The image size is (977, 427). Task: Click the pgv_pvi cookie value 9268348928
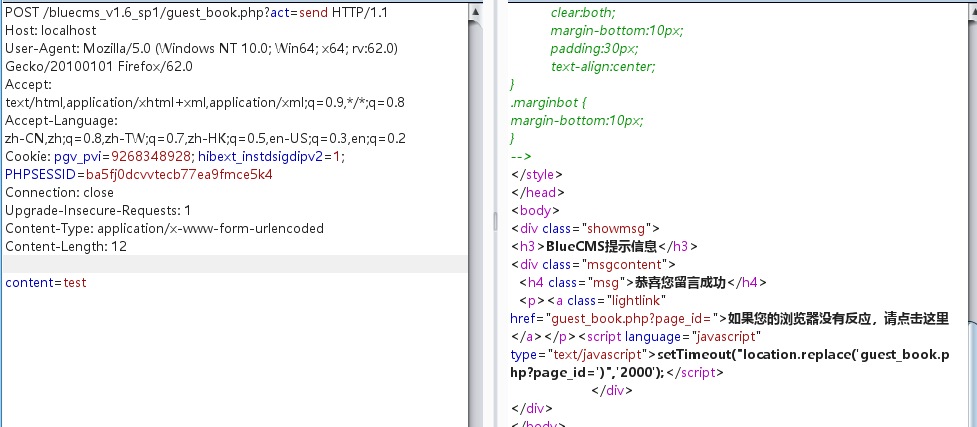point(150,156)
